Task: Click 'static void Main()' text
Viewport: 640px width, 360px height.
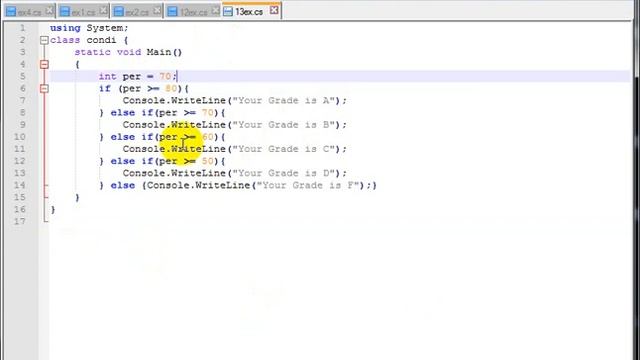Action: click(x=128, y=52)
